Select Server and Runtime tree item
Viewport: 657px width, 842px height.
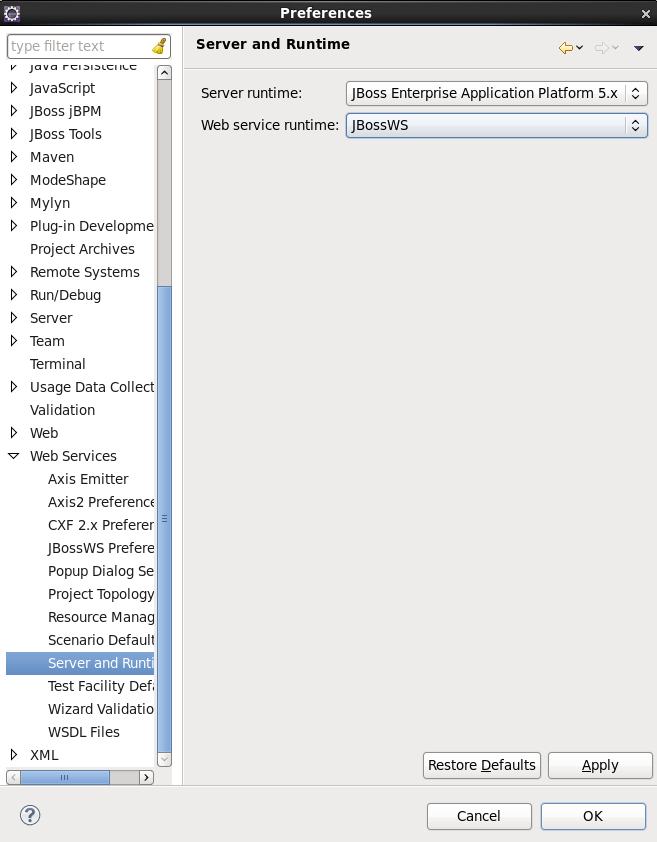[x=80, y=663]
